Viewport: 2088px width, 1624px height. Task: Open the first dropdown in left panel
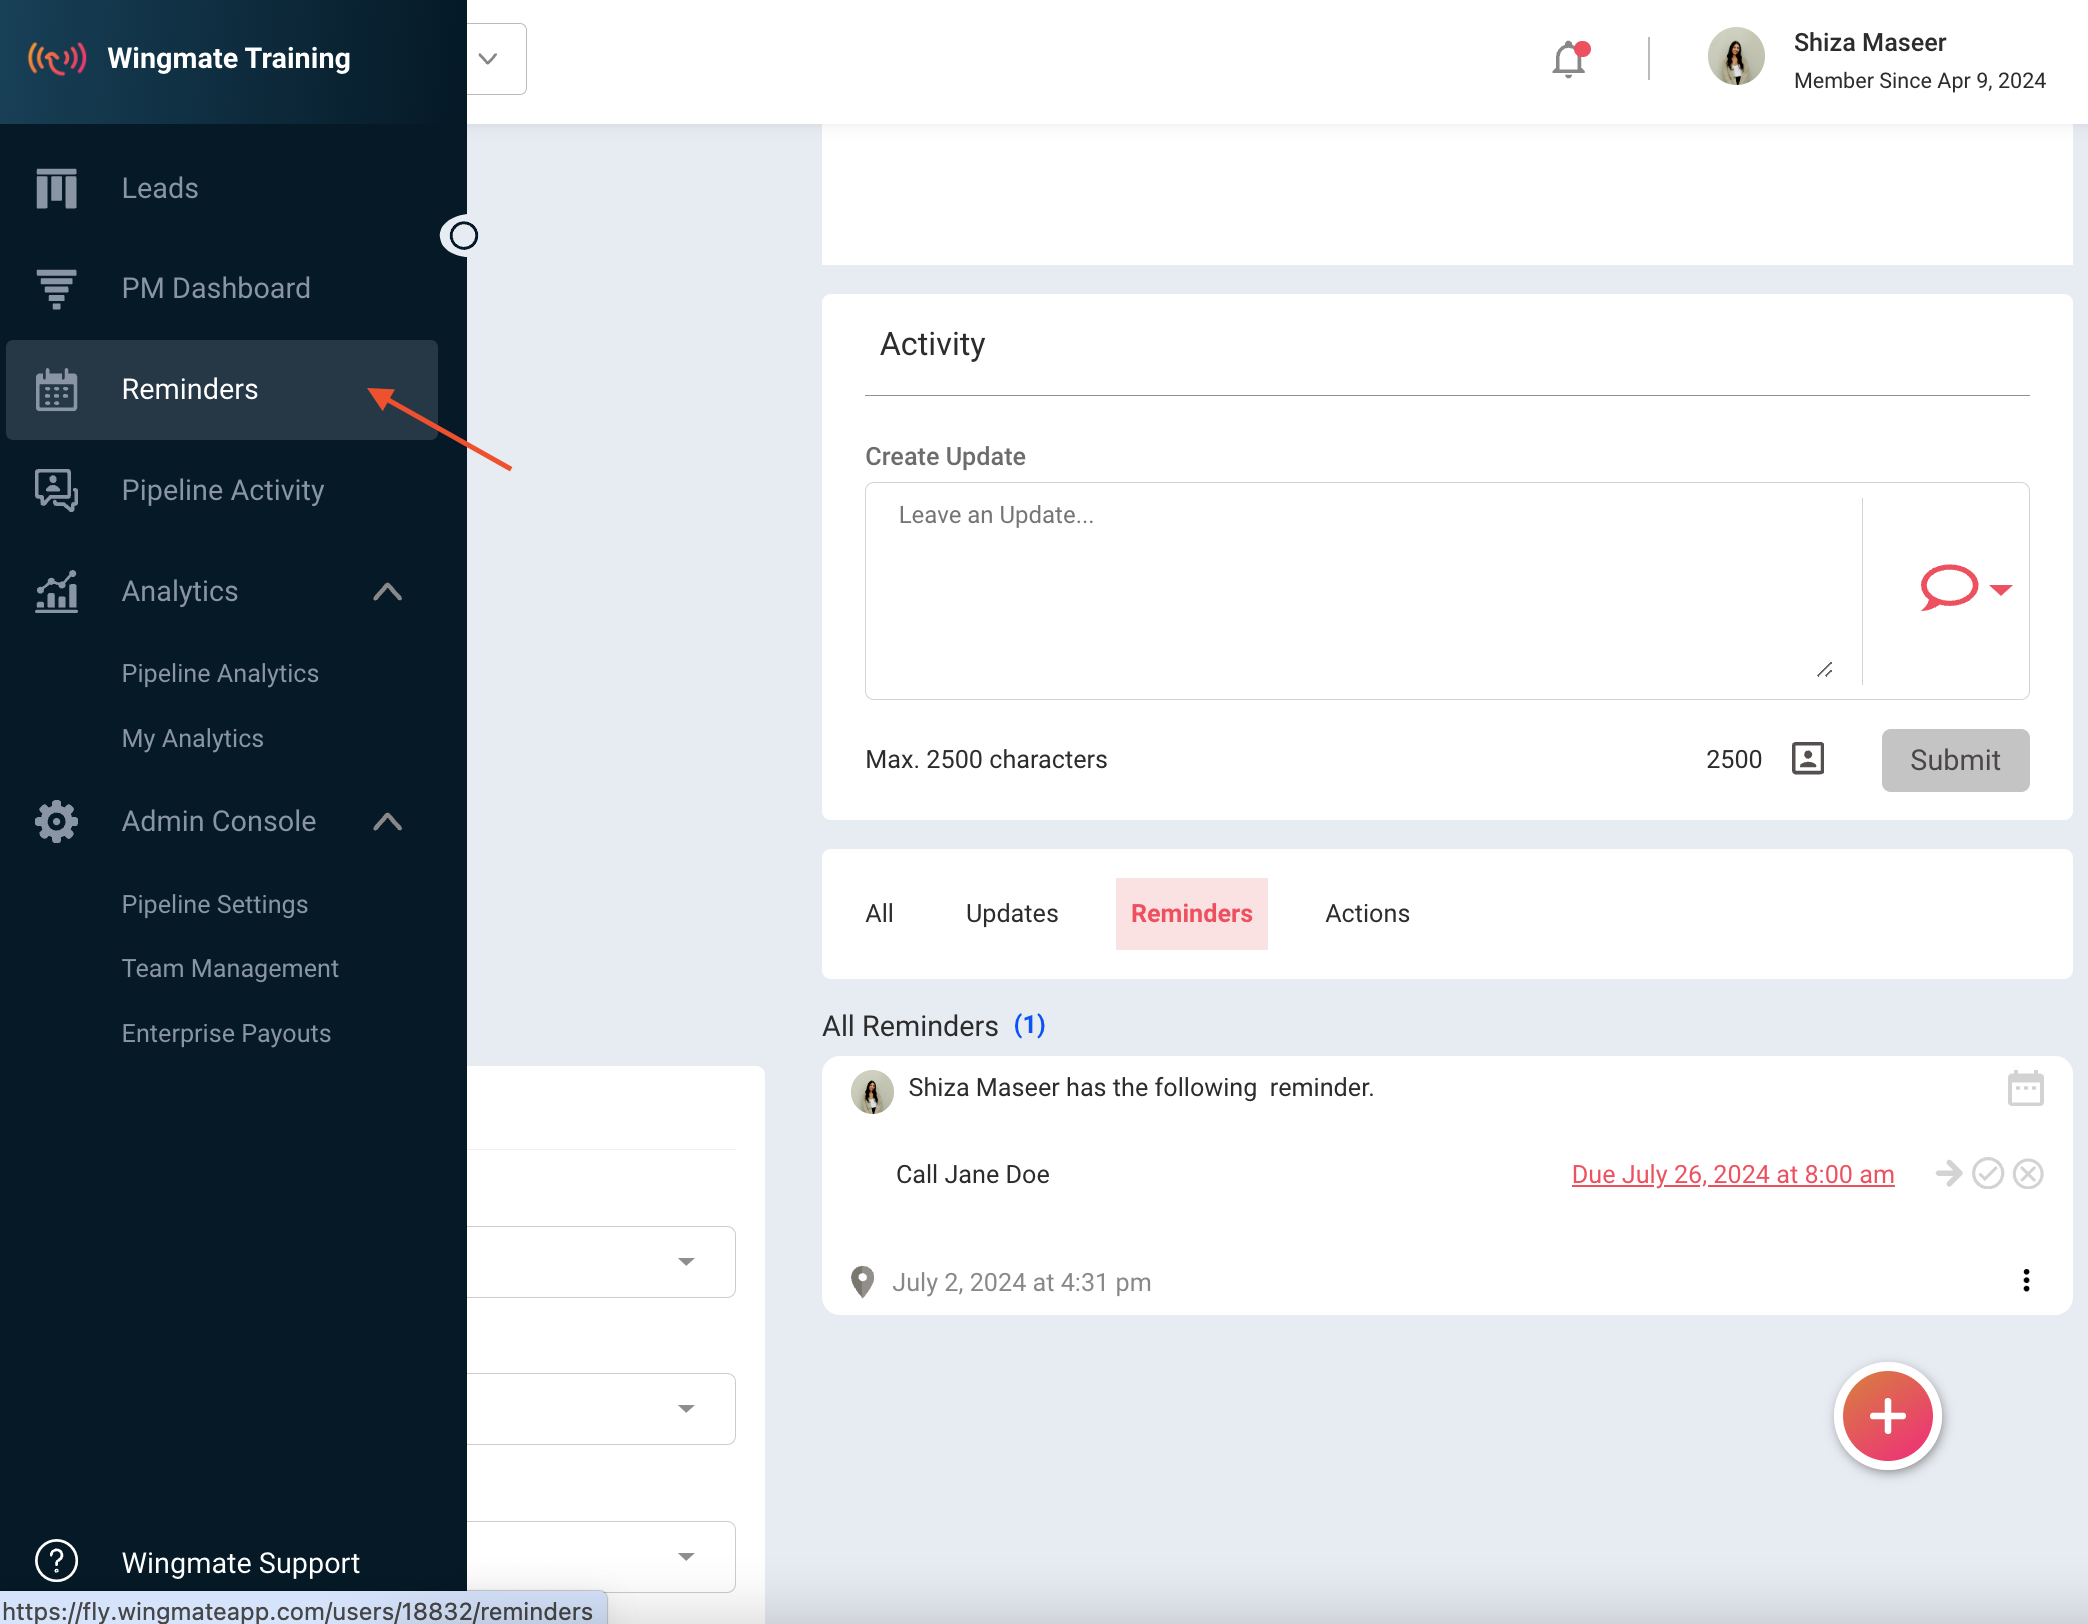[686, 1262]
